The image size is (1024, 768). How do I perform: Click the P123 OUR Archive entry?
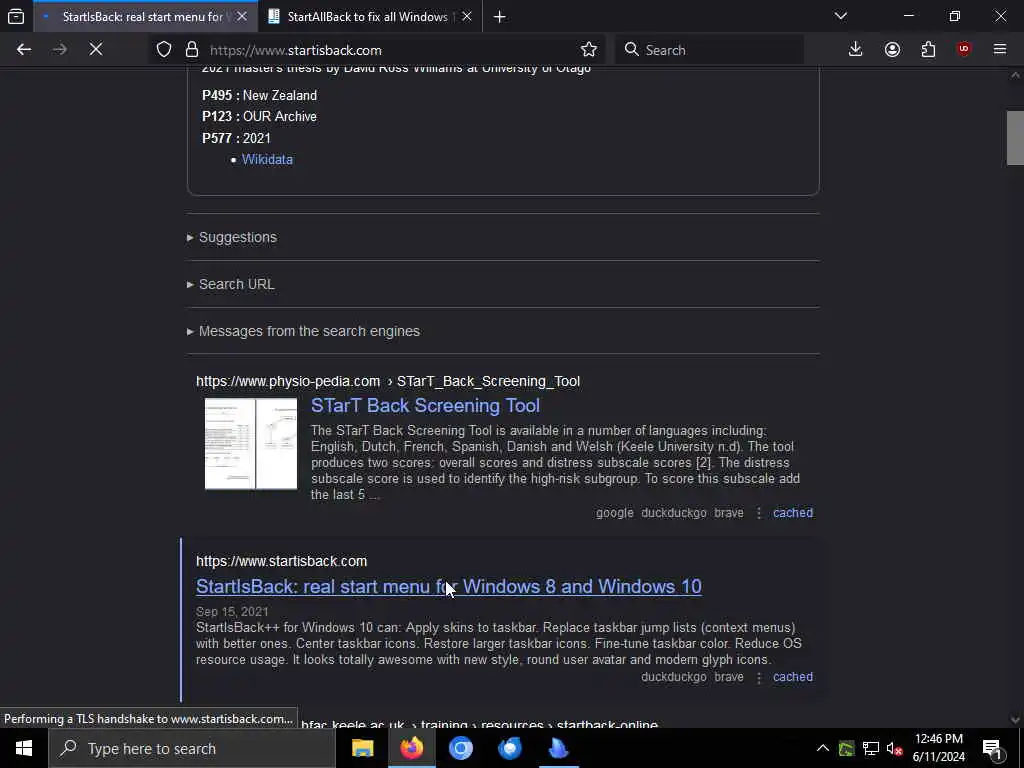[x=259, y=116]
